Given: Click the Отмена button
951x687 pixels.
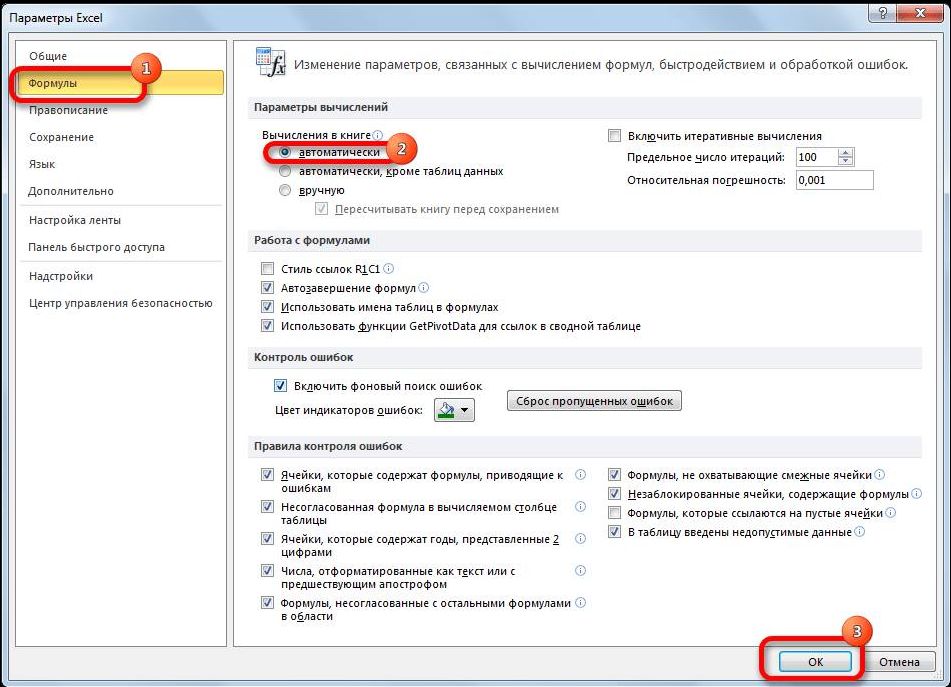Looking at the screenshot, I should coord(899,662).
